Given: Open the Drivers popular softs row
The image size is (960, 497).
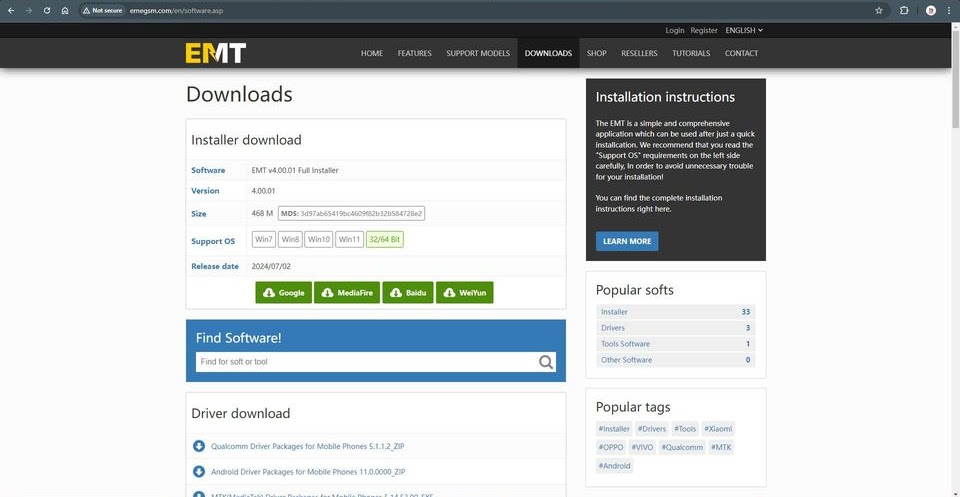Looking at the screenshot, I should 675,327.
